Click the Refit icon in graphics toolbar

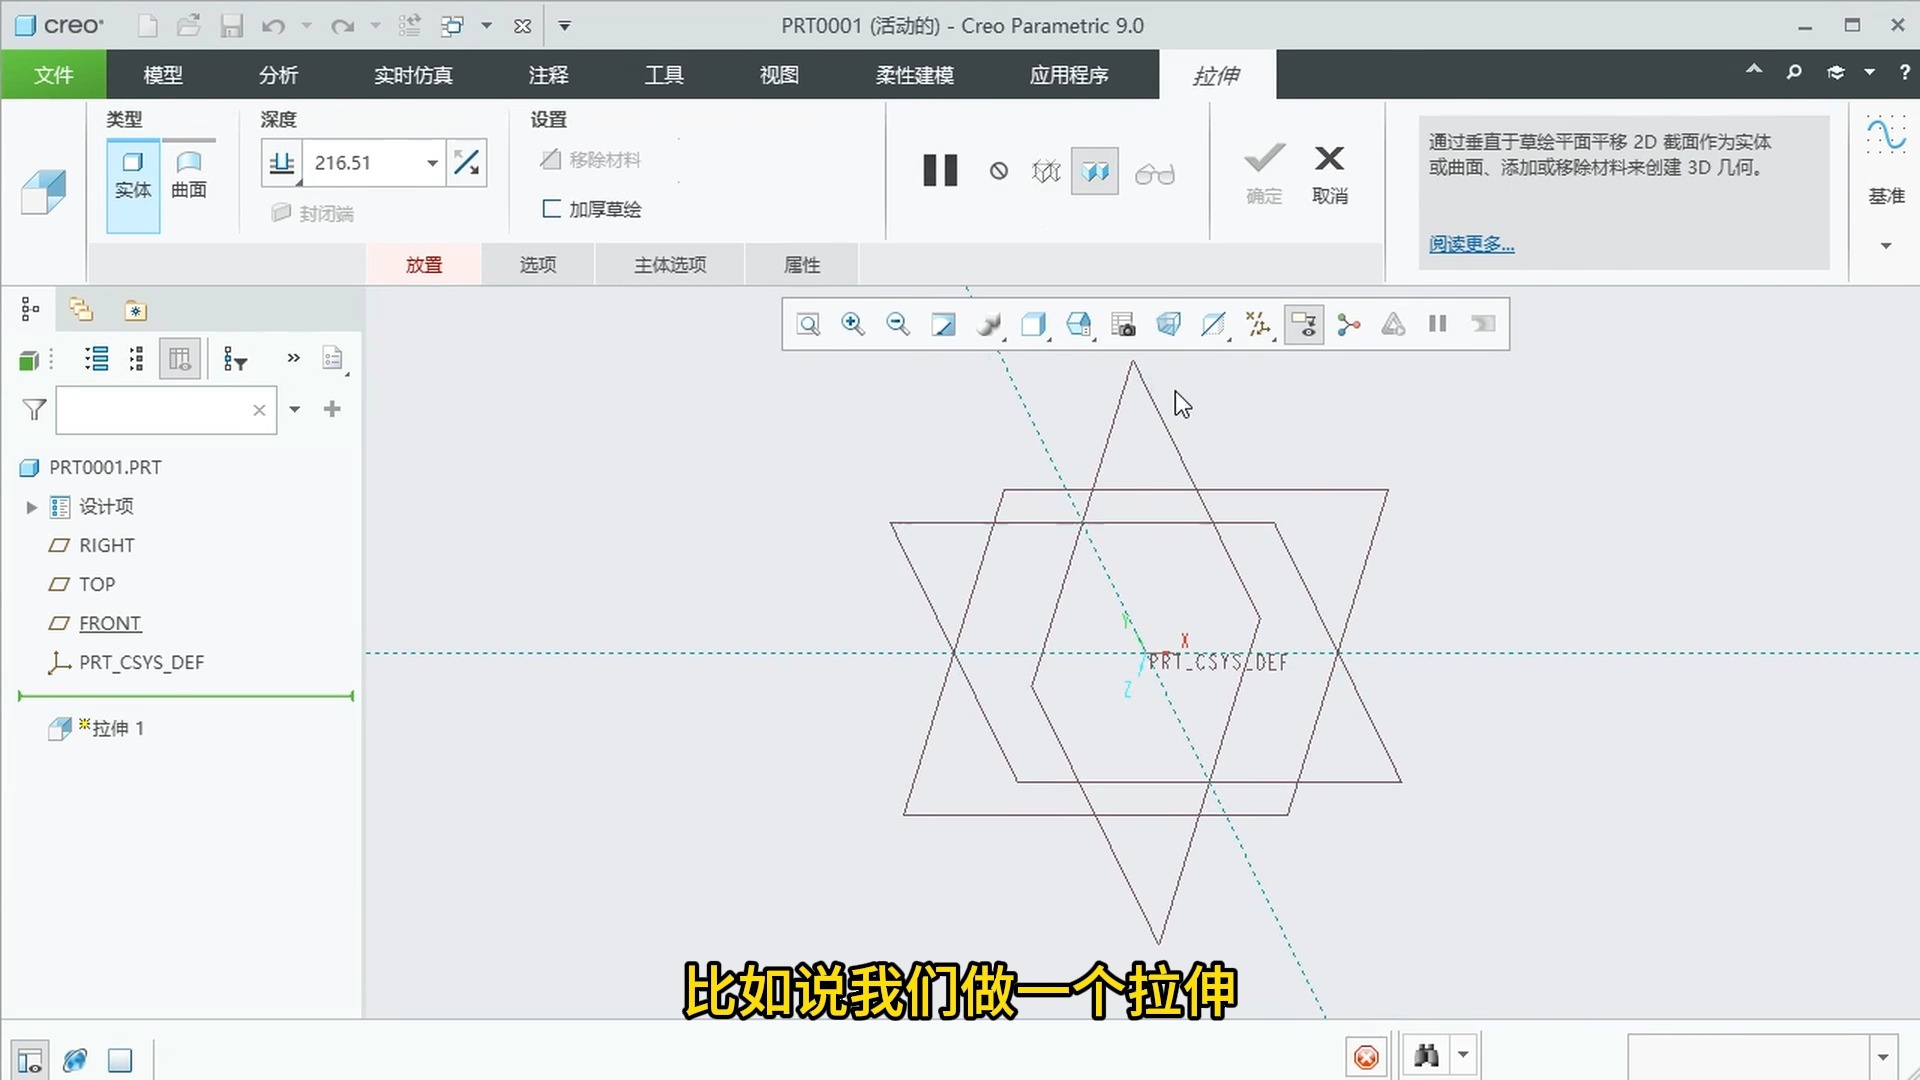click(942, 324)
